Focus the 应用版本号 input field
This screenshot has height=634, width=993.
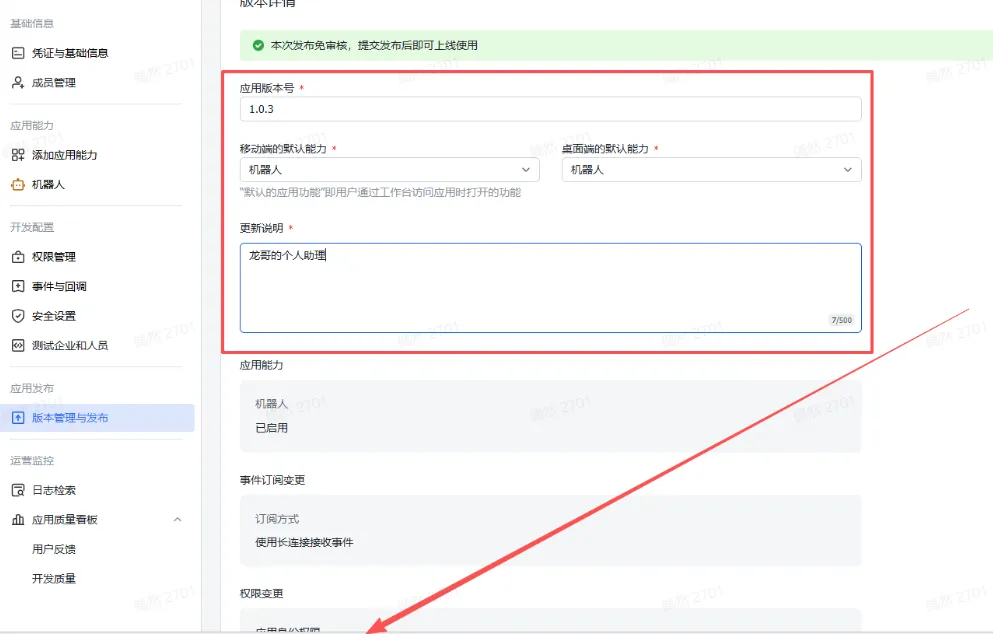coord(550,109)
